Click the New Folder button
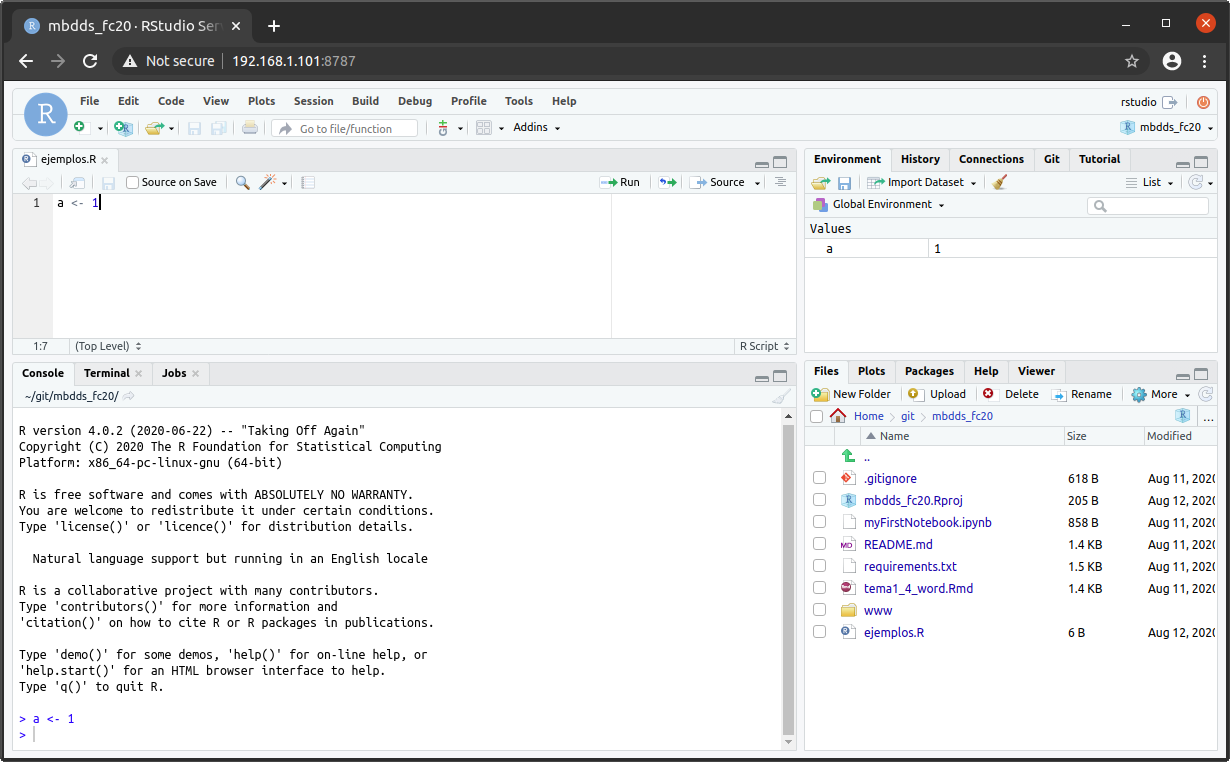 (851, 394)
